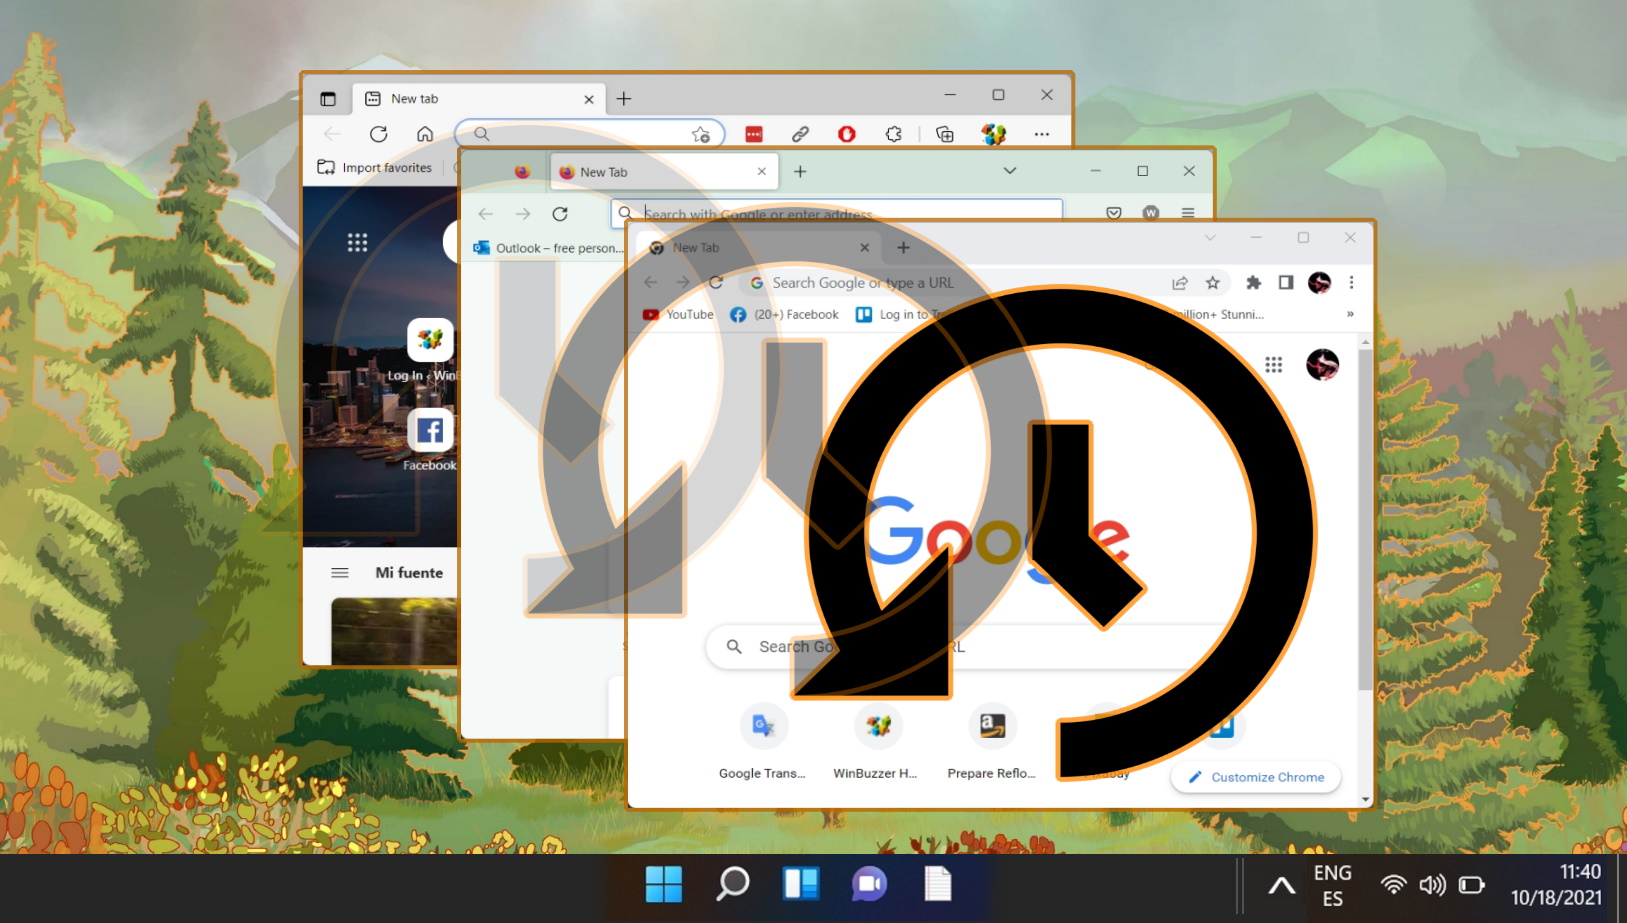1627x923 pixels.
Task: Open the Firefox application menu
Action: coord(1188,213)
